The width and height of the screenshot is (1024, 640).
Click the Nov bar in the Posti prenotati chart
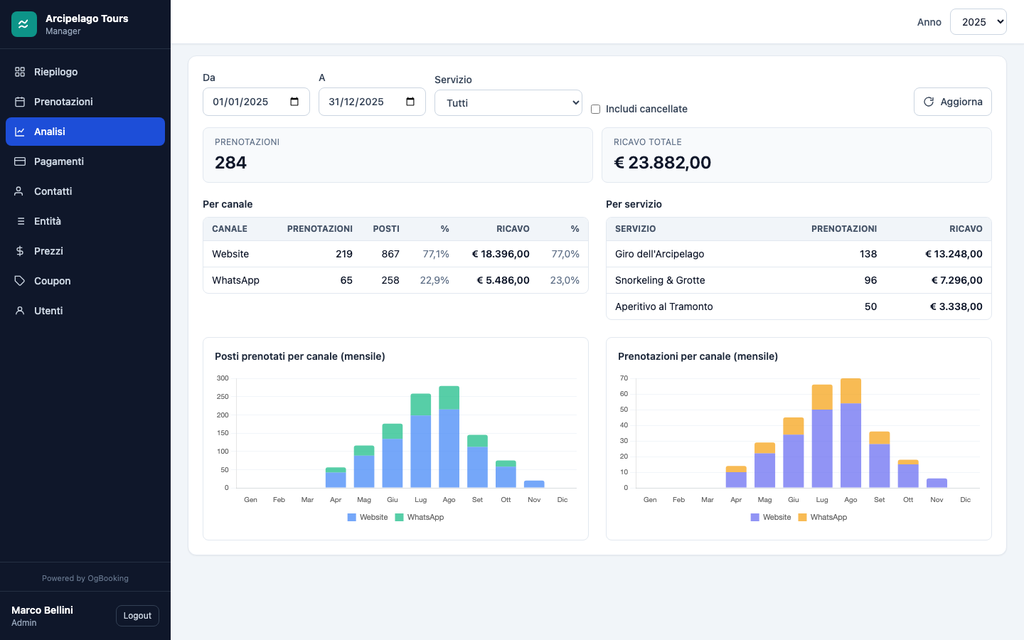(534, 484)
